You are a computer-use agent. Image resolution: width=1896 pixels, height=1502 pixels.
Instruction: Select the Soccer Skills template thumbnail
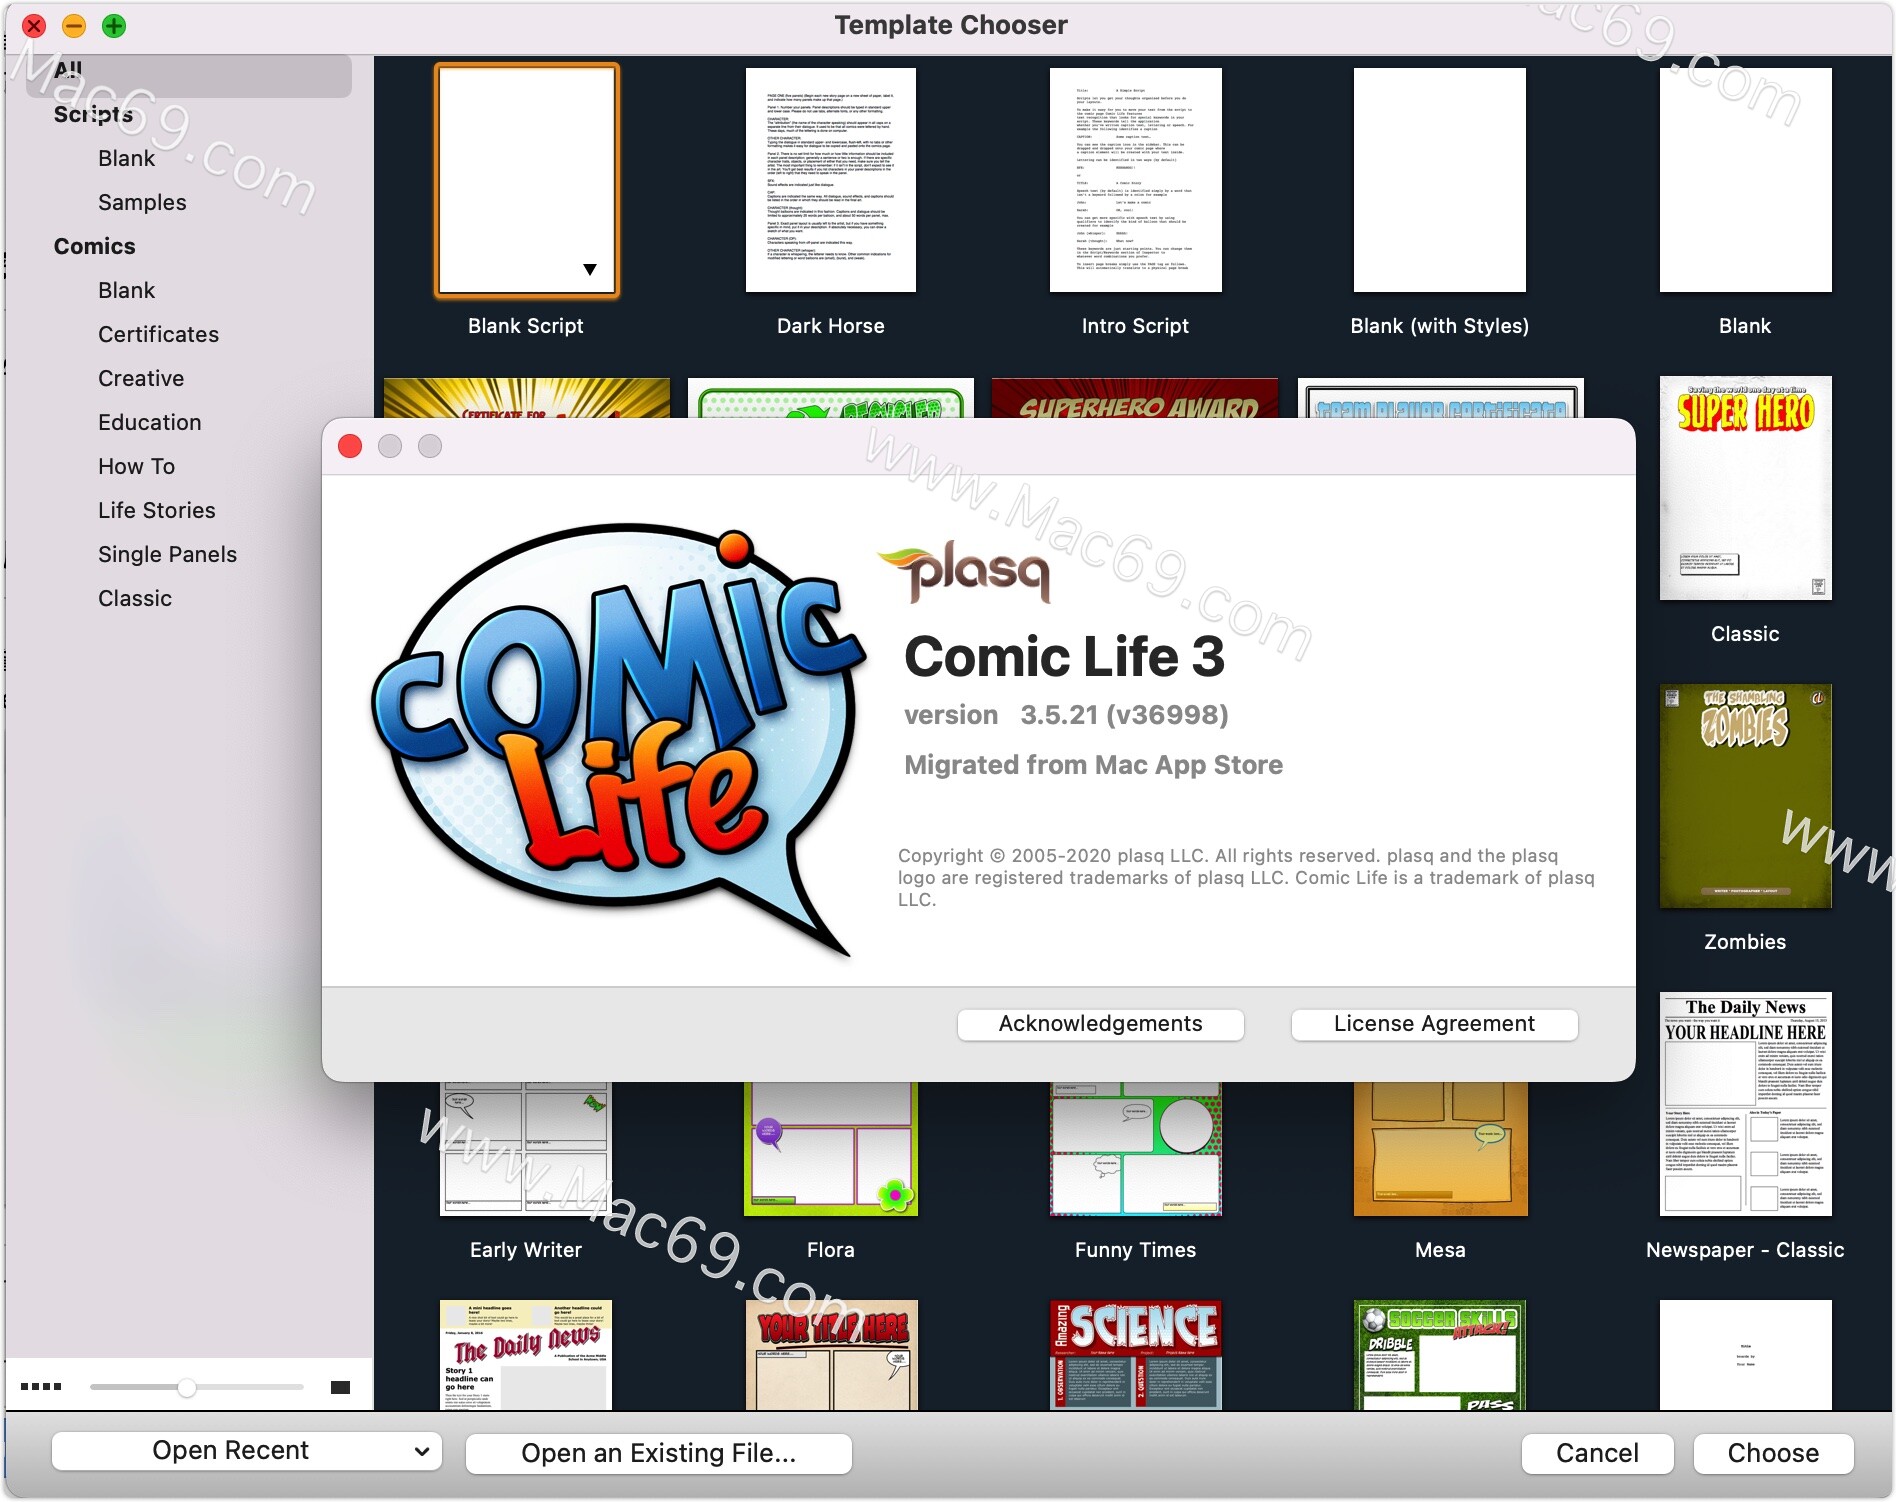point(1440,1355)
